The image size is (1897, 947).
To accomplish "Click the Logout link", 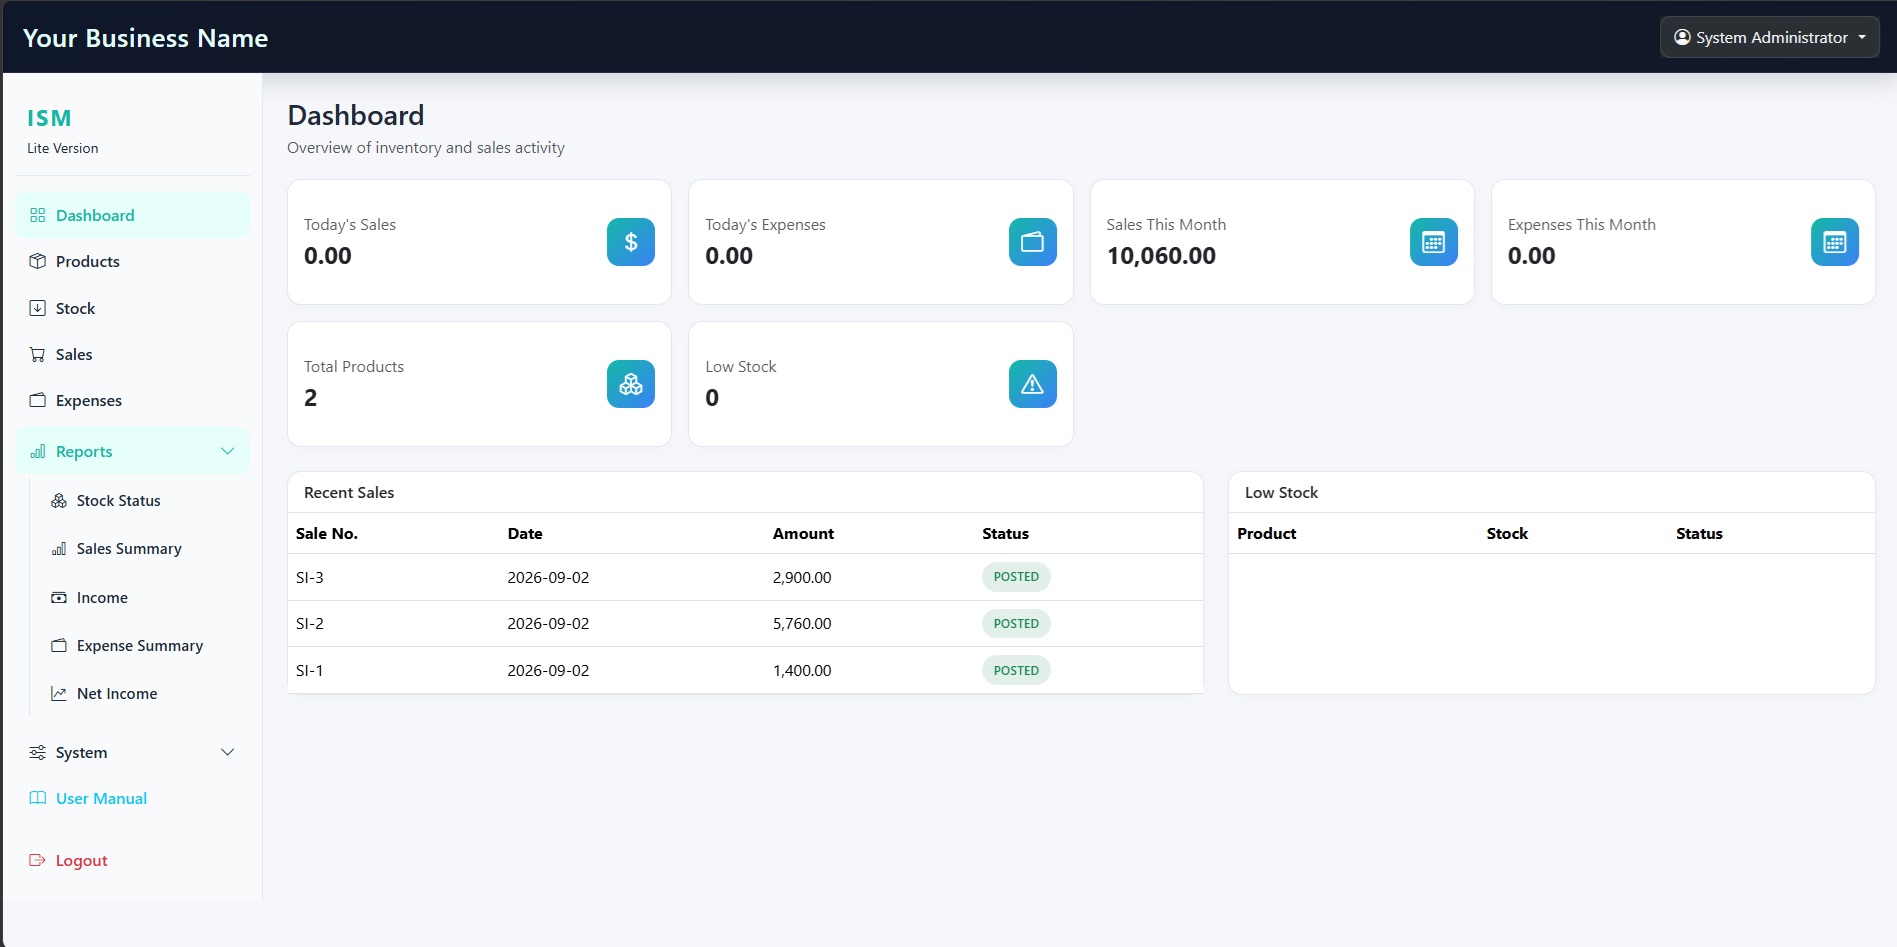I will 132,860.
